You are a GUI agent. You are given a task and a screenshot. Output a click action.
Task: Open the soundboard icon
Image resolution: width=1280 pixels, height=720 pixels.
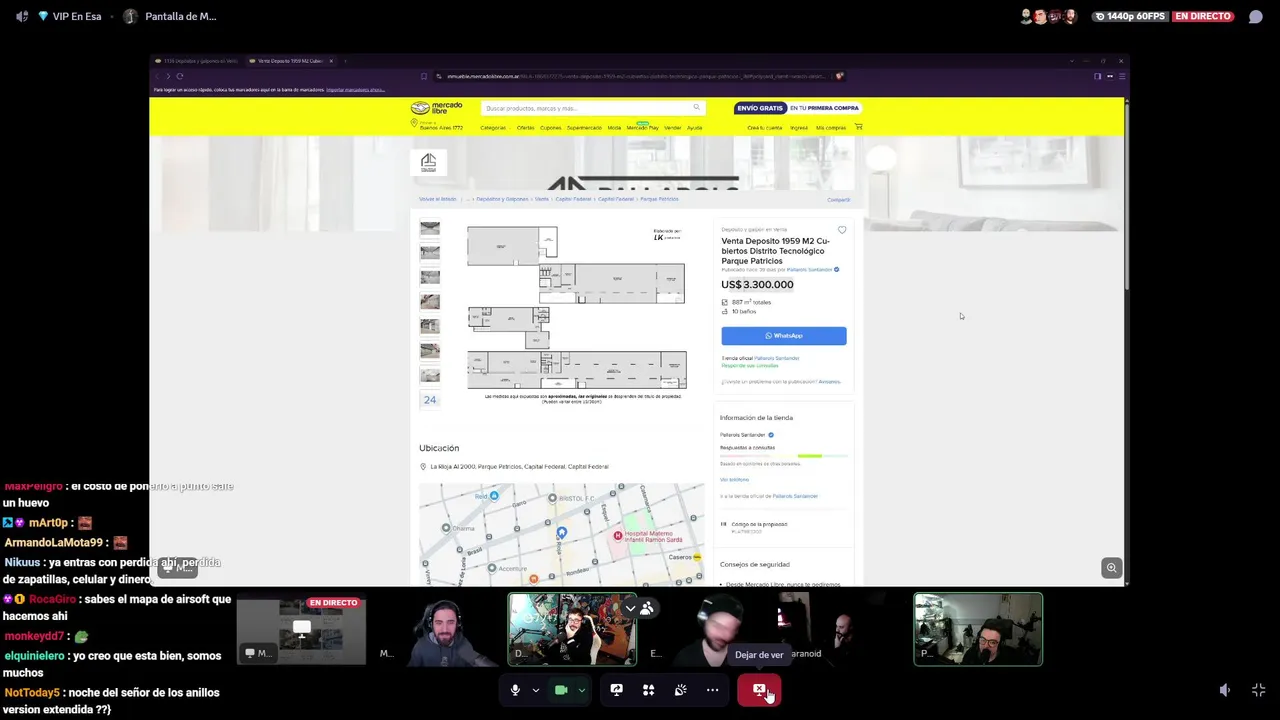[680, 690]
